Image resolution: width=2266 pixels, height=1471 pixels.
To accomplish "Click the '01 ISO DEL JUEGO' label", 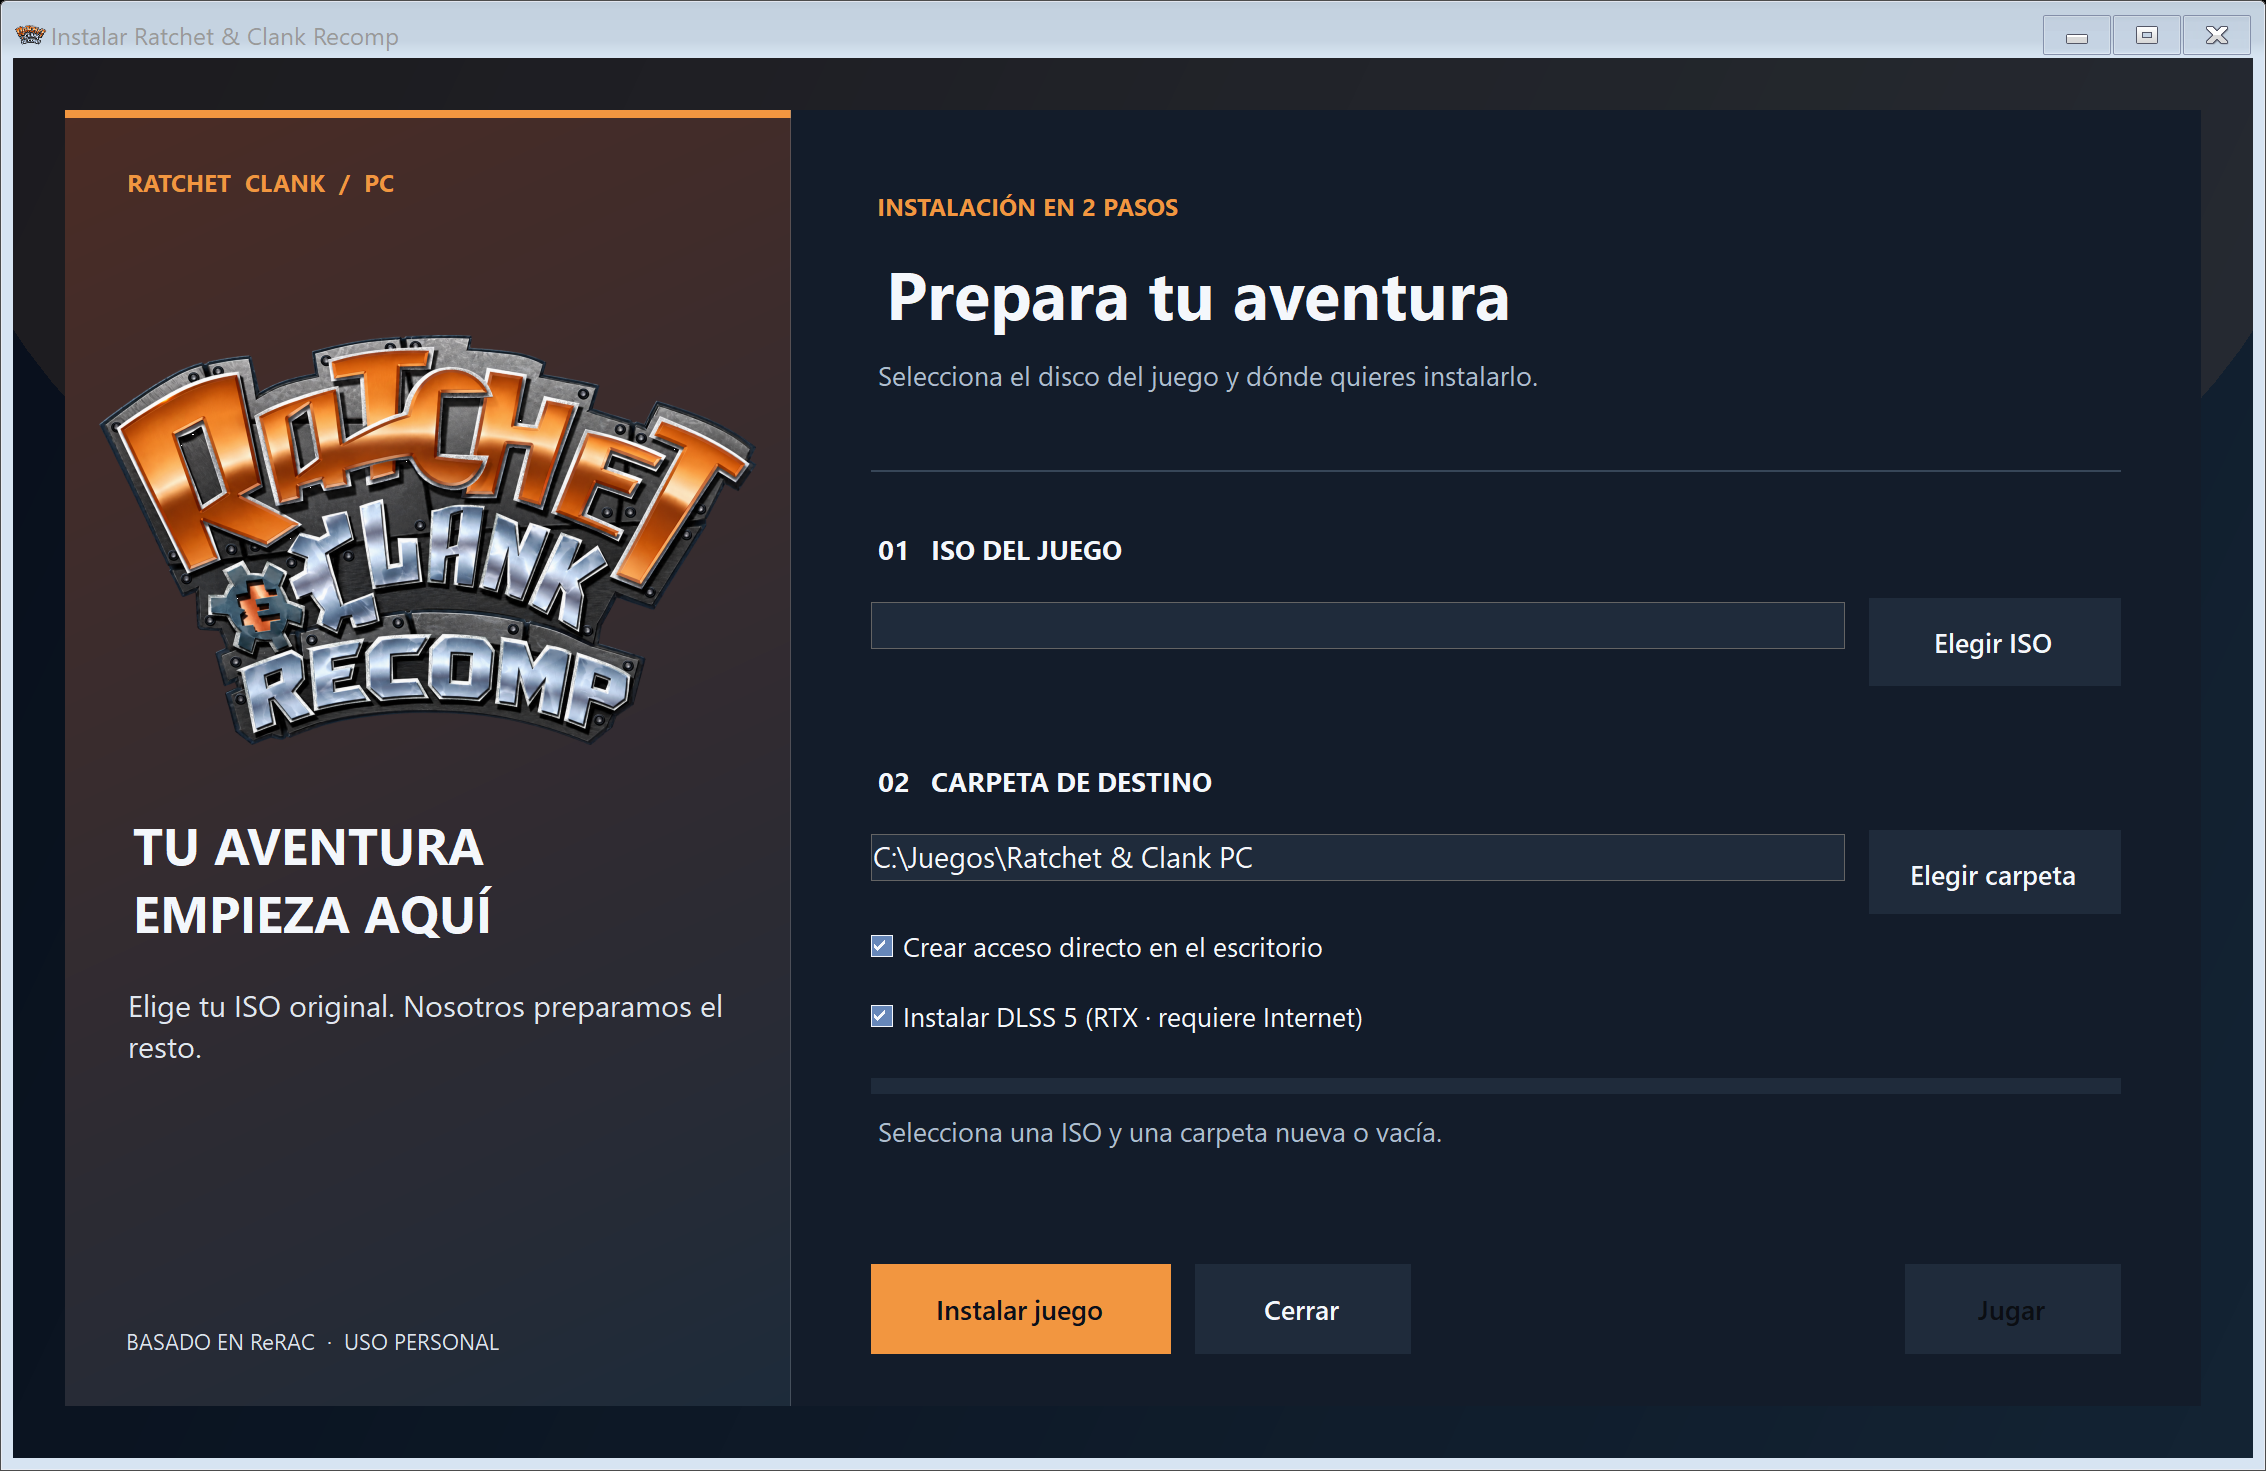I will pos(1000,550).
